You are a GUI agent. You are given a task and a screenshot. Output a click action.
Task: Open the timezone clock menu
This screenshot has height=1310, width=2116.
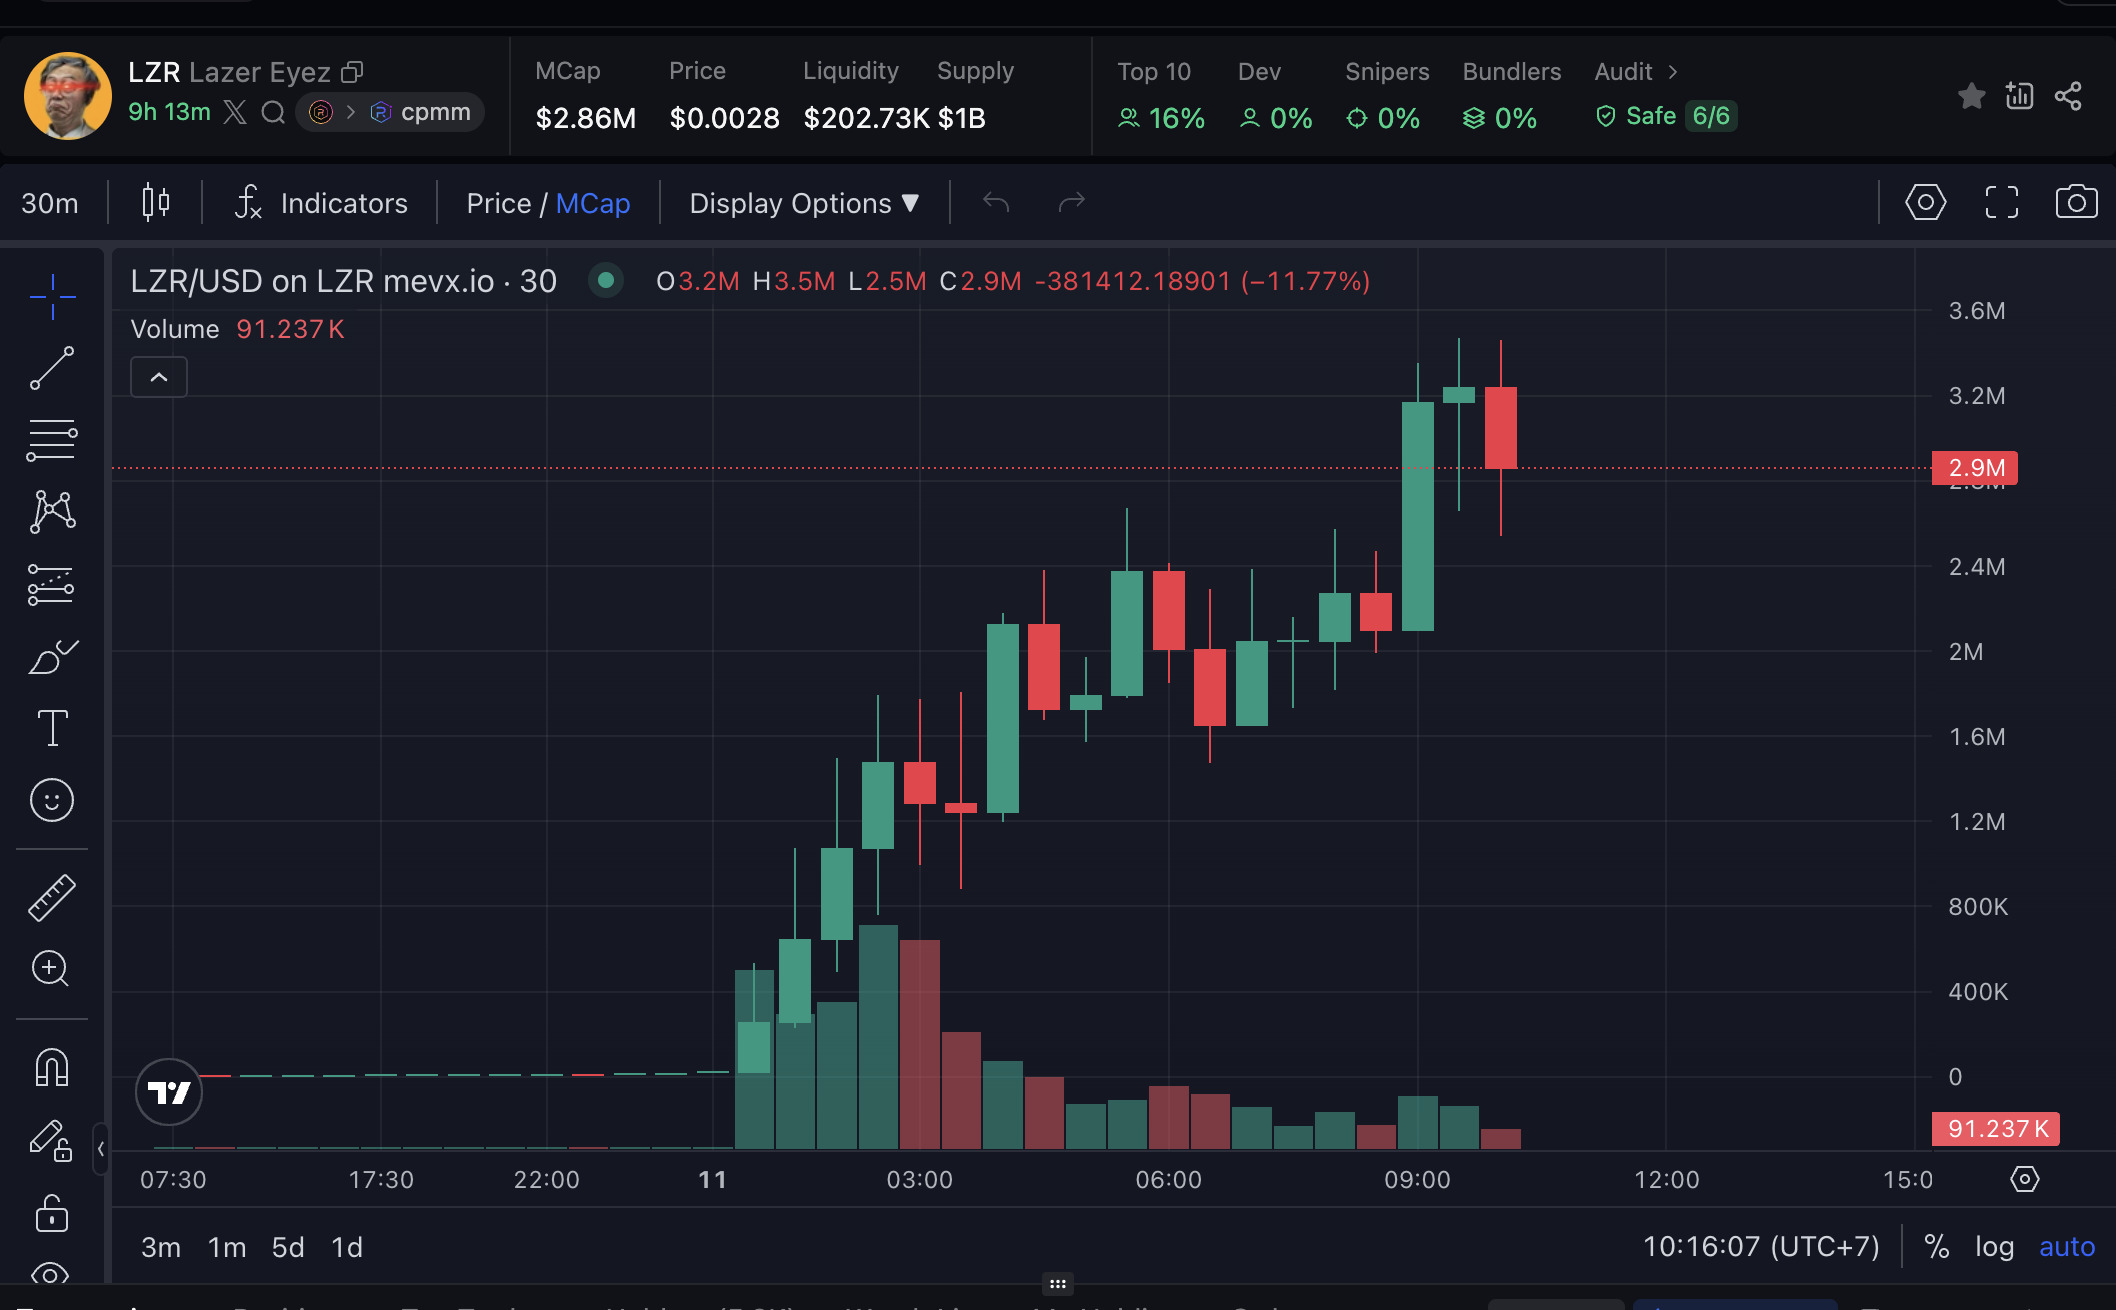(x=1761, y=1247)
